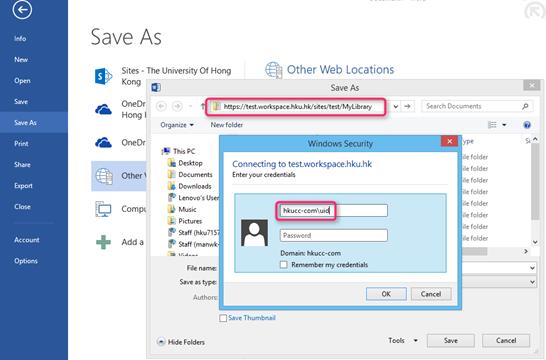This screenshot has width=546, height=360.
Task: Select the Pictures folder
Action: click(185, 221)
